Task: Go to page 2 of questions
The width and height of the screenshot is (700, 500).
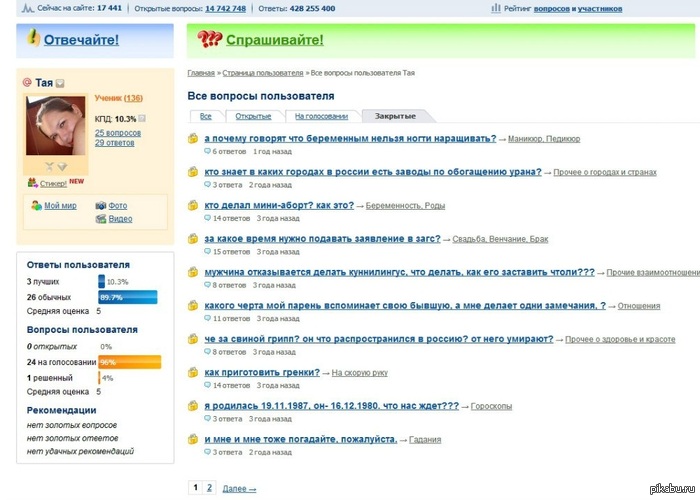Action: point(209,488)
